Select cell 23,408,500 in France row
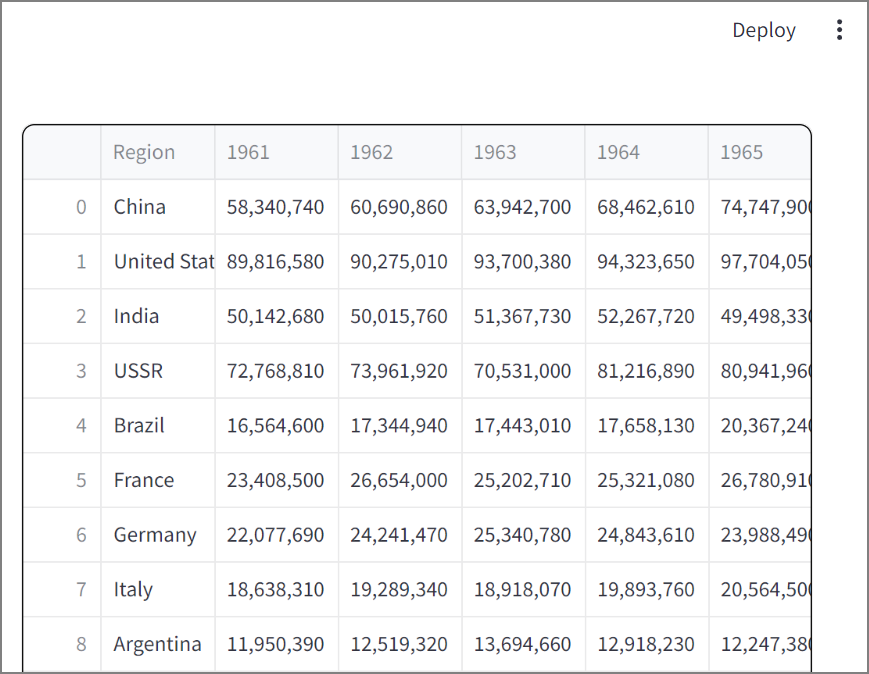Image resolution: width=869 pixels, height=674 pixels. click(277, 480)
